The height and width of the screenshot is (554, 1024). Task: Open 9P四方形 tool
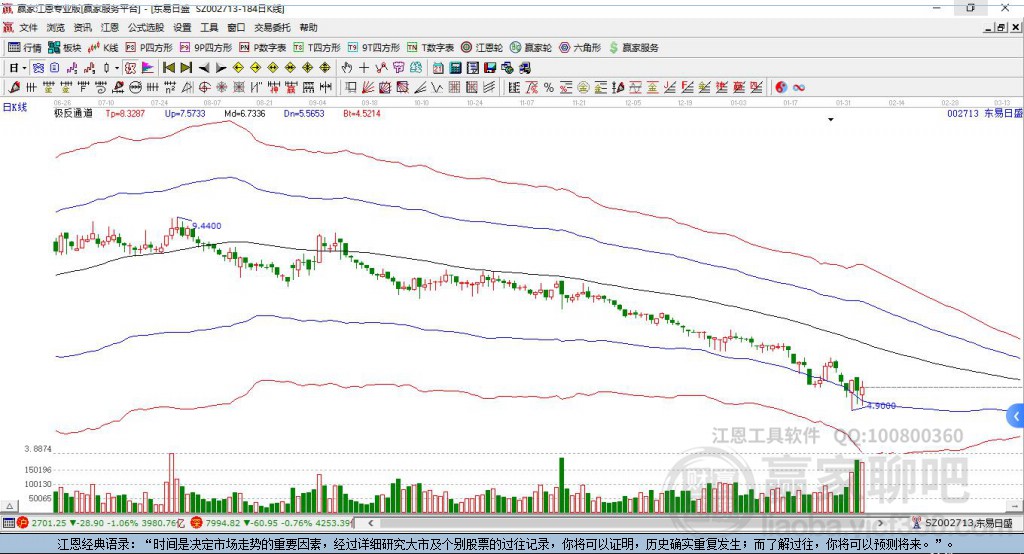(x=206, y=48)
